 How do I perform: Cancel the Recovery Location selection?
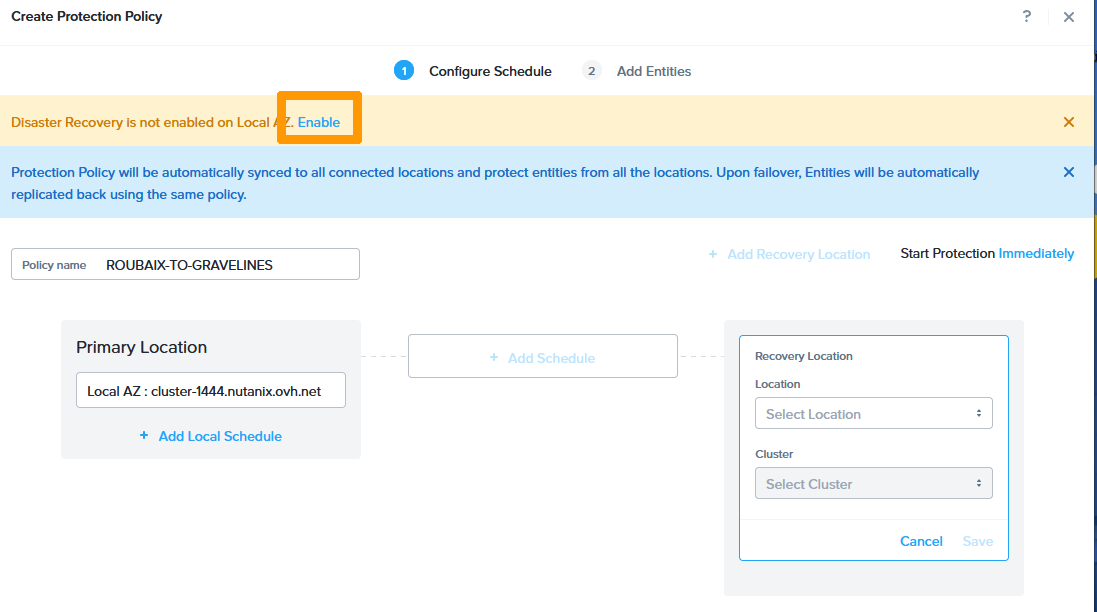pyautogui.click(x=921, y=541)
